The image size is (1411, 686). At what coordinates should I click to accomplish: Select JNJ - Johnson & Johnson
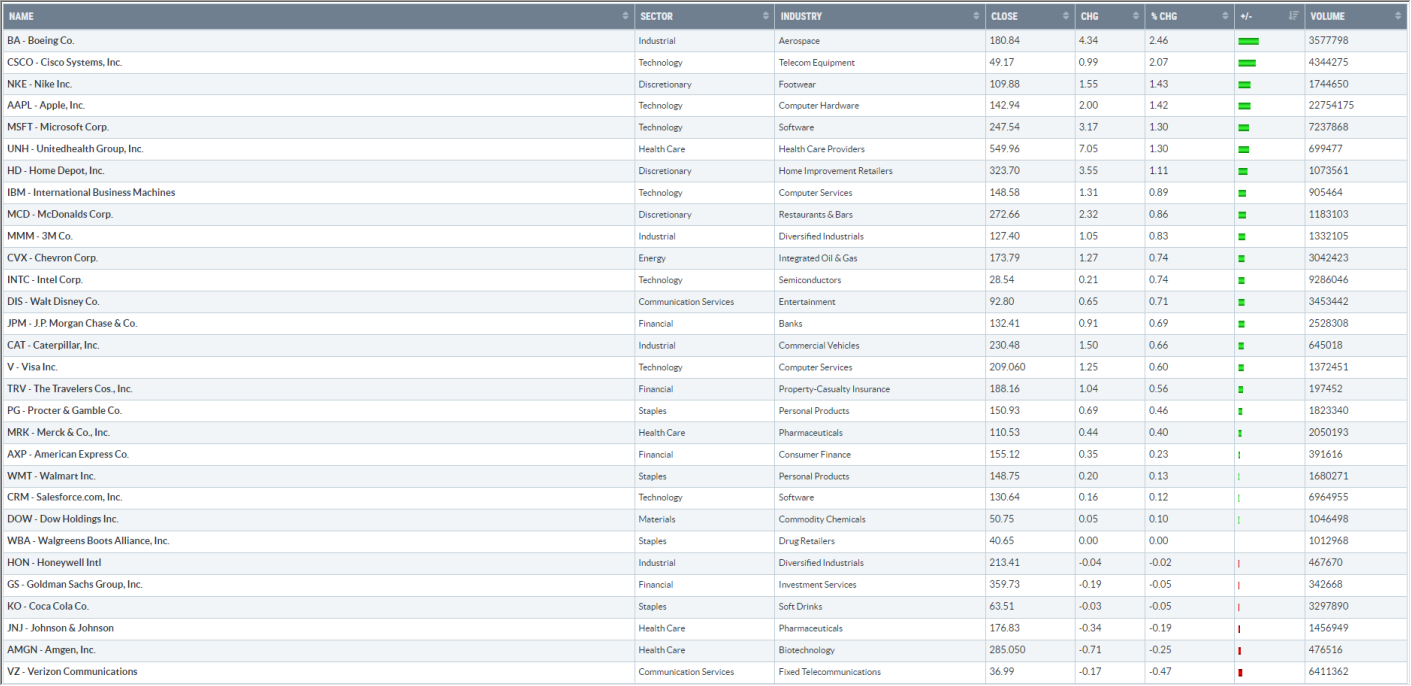pyautogui.click(x=60, y=628)
